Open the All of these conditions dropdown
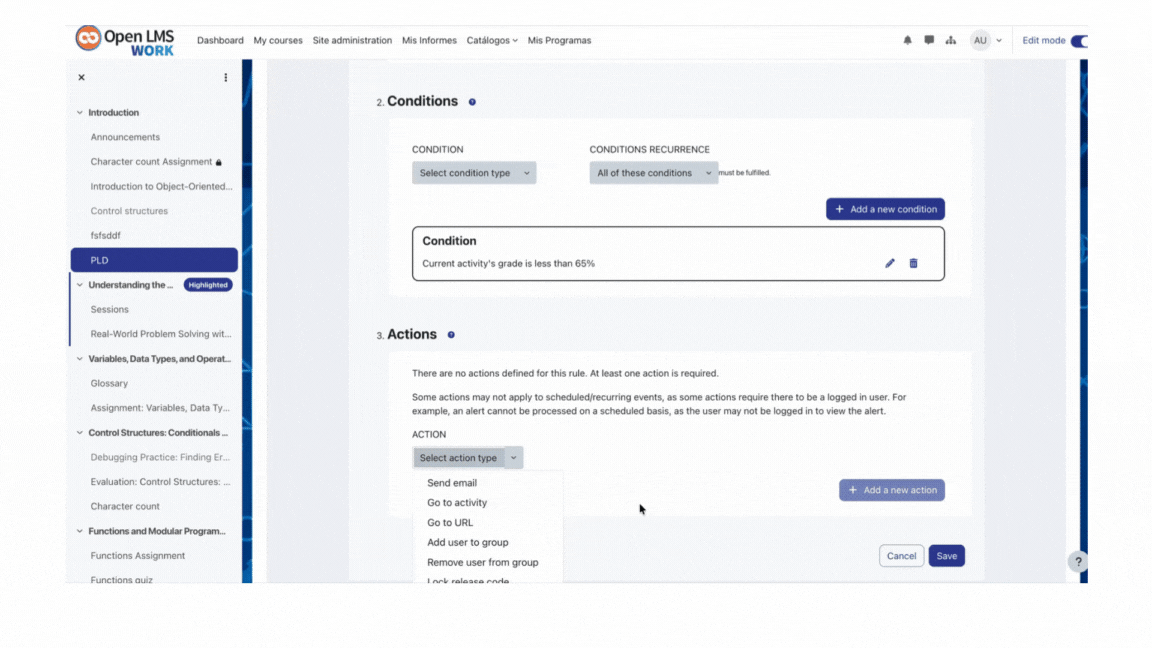Viewport: 1152px width, 648px height. (x=653, y=173)
